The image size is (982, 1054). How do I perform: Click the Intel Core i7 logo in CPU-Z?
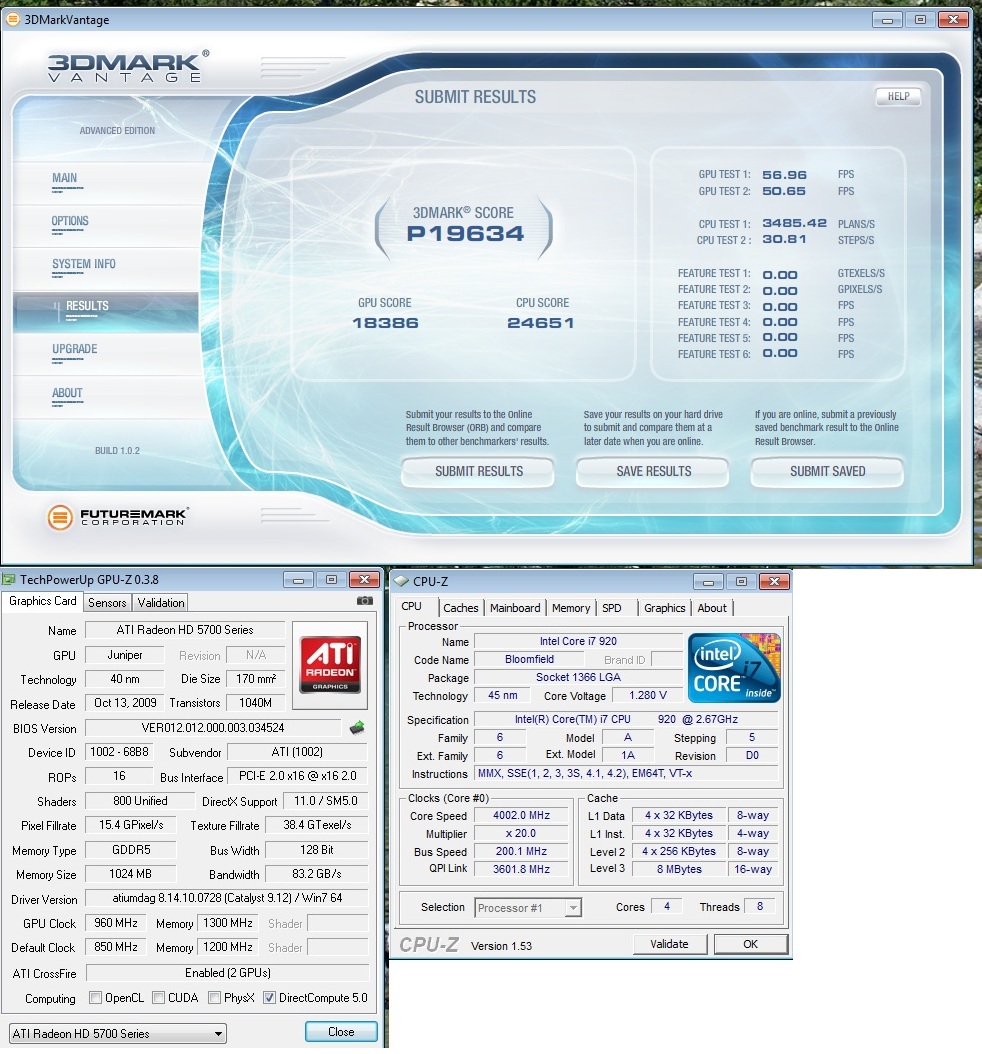tap(734, 667)
